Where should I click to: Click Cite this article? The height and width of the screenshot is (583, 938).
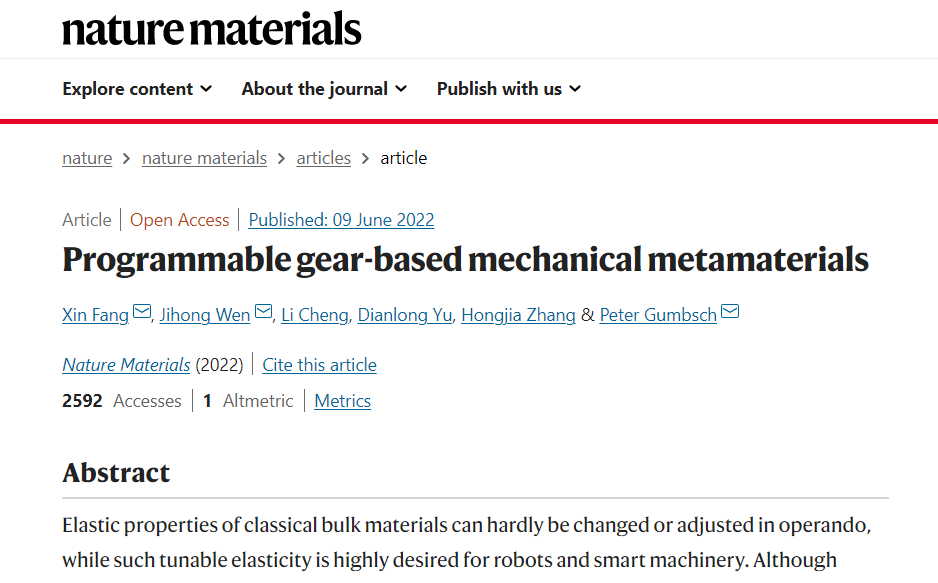319,365
